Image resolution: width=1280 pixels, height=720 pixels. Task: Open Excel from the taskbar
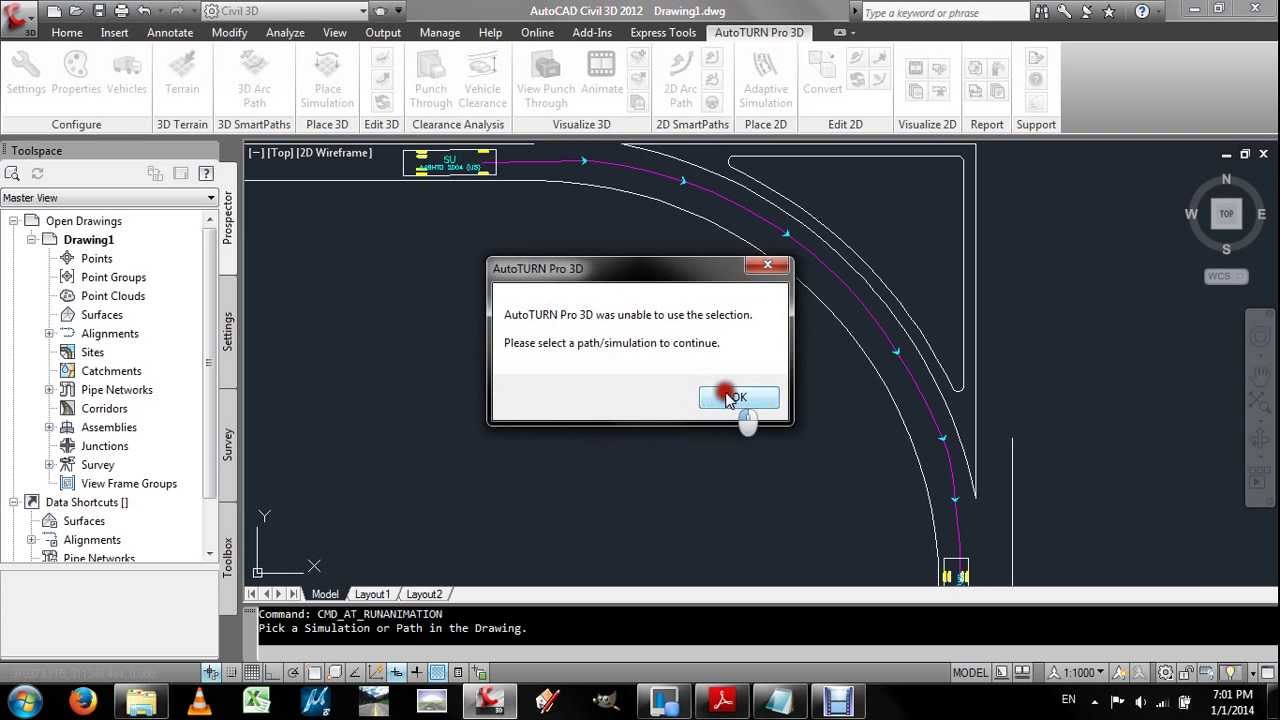point(257,701)
